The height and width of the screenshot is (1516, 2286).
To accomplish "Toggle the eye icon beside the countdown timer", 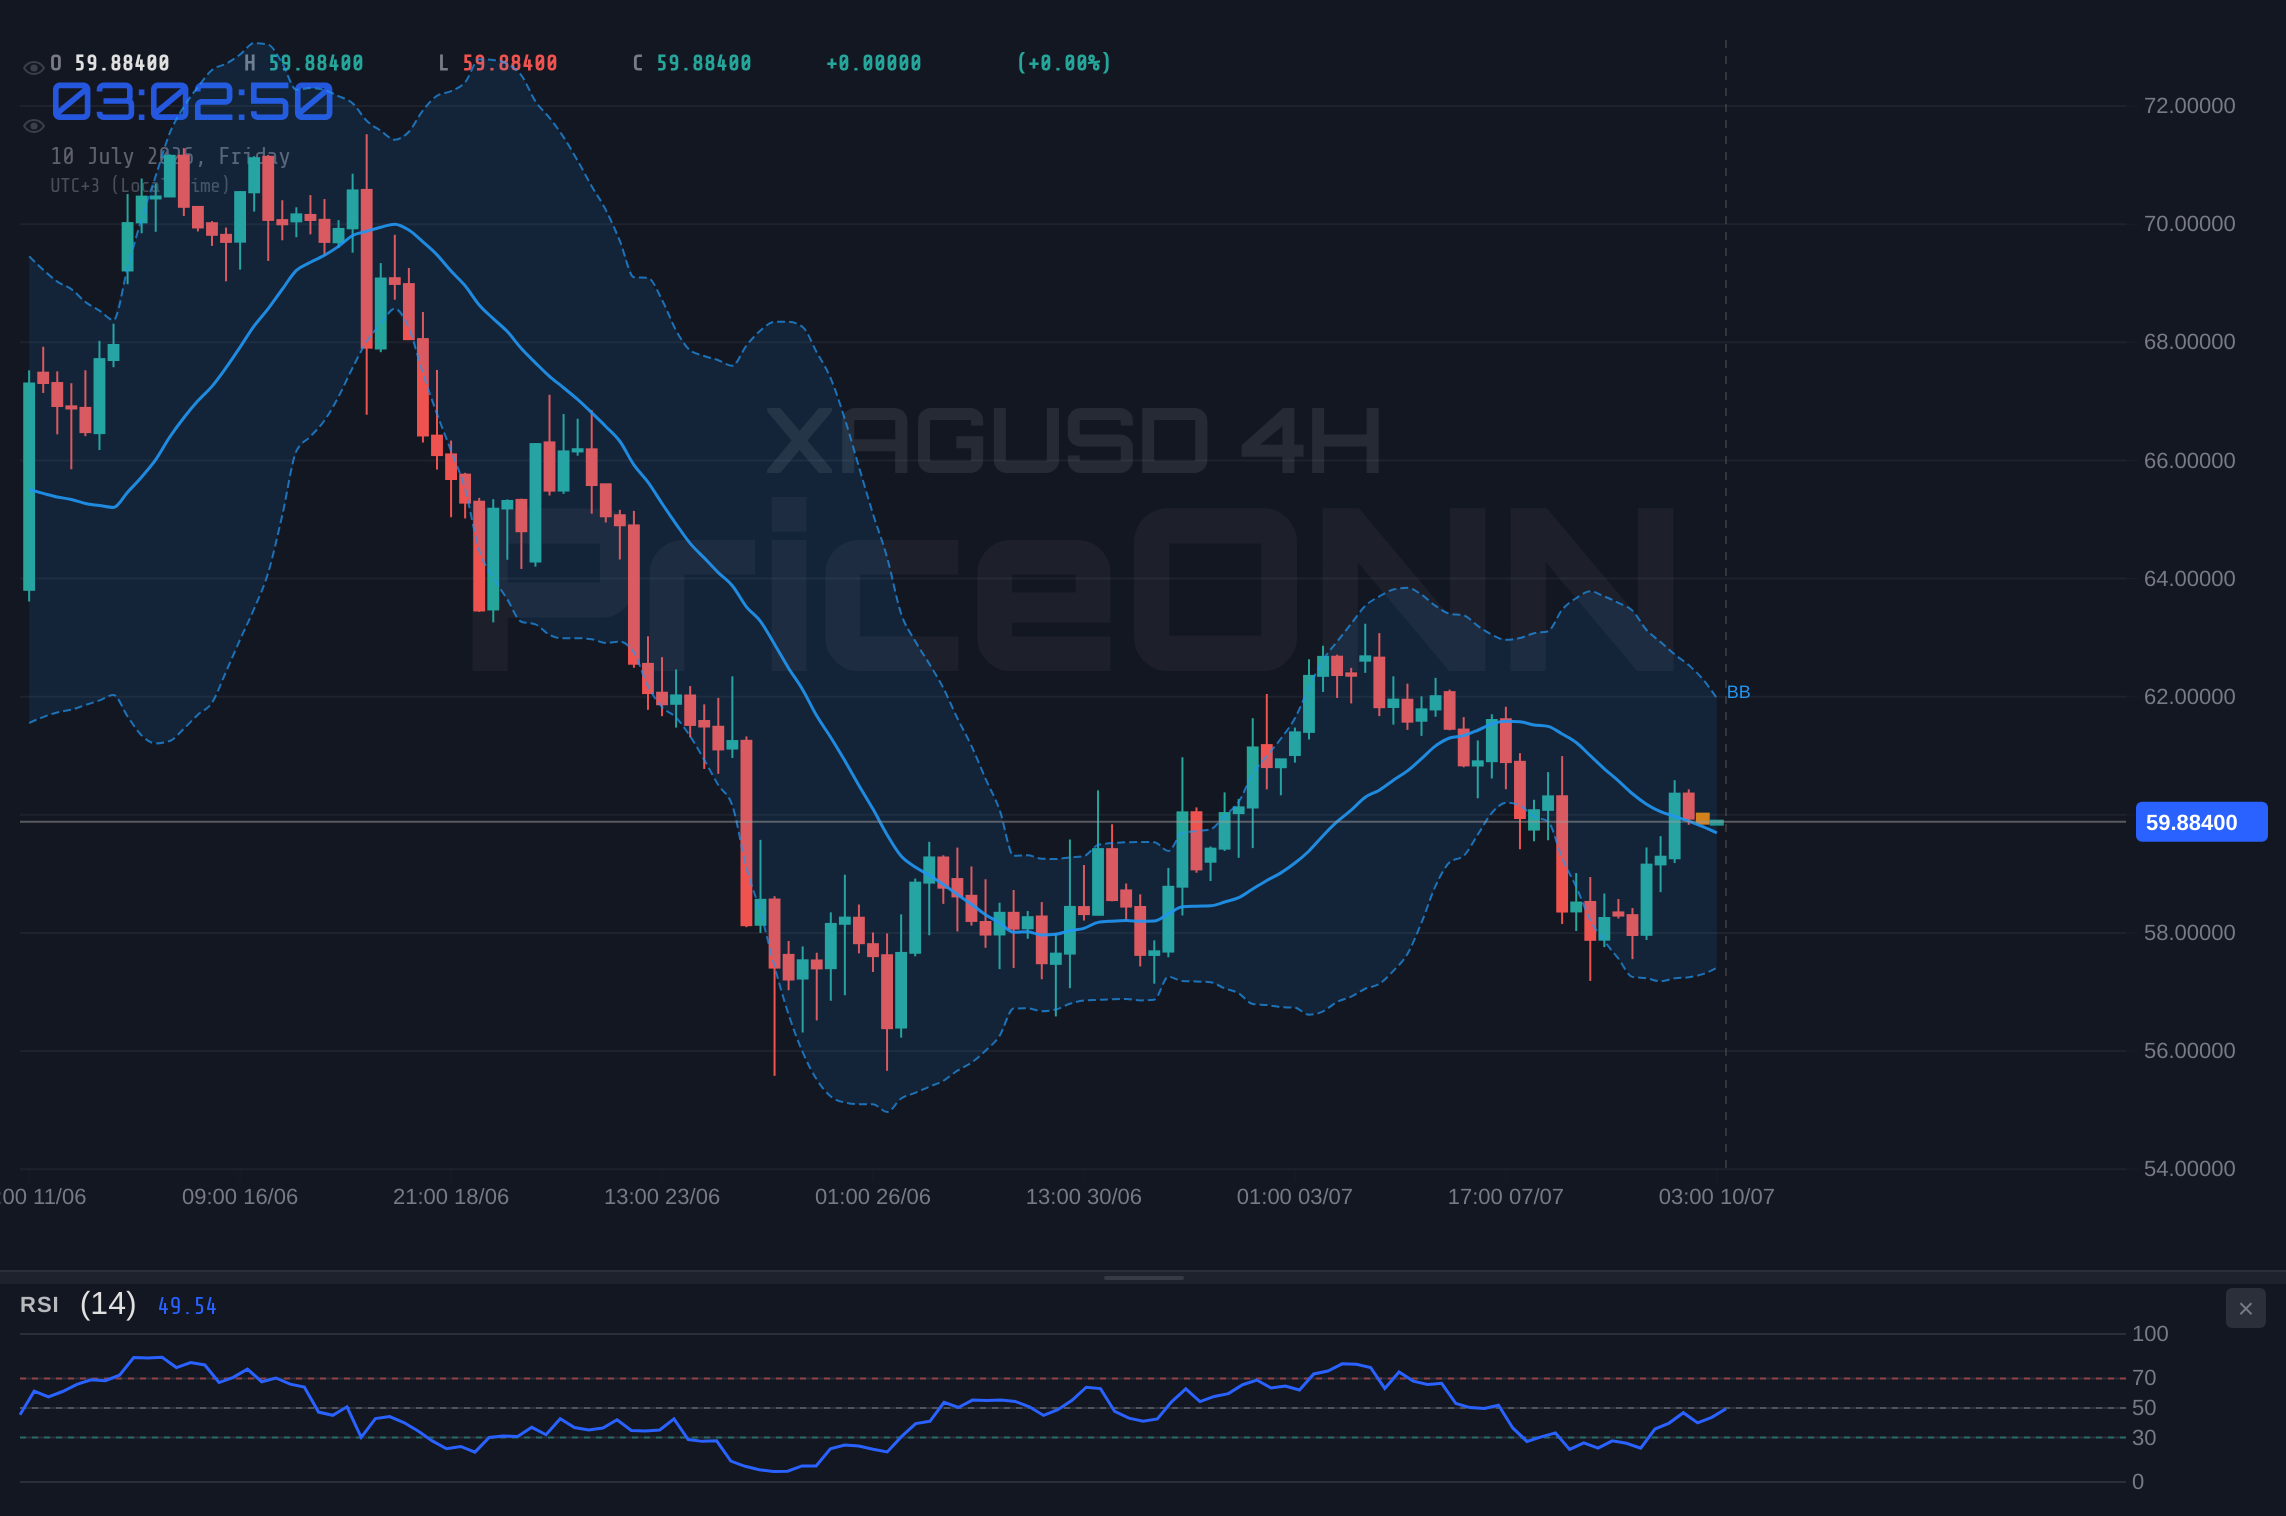I will tap(33, 126).
